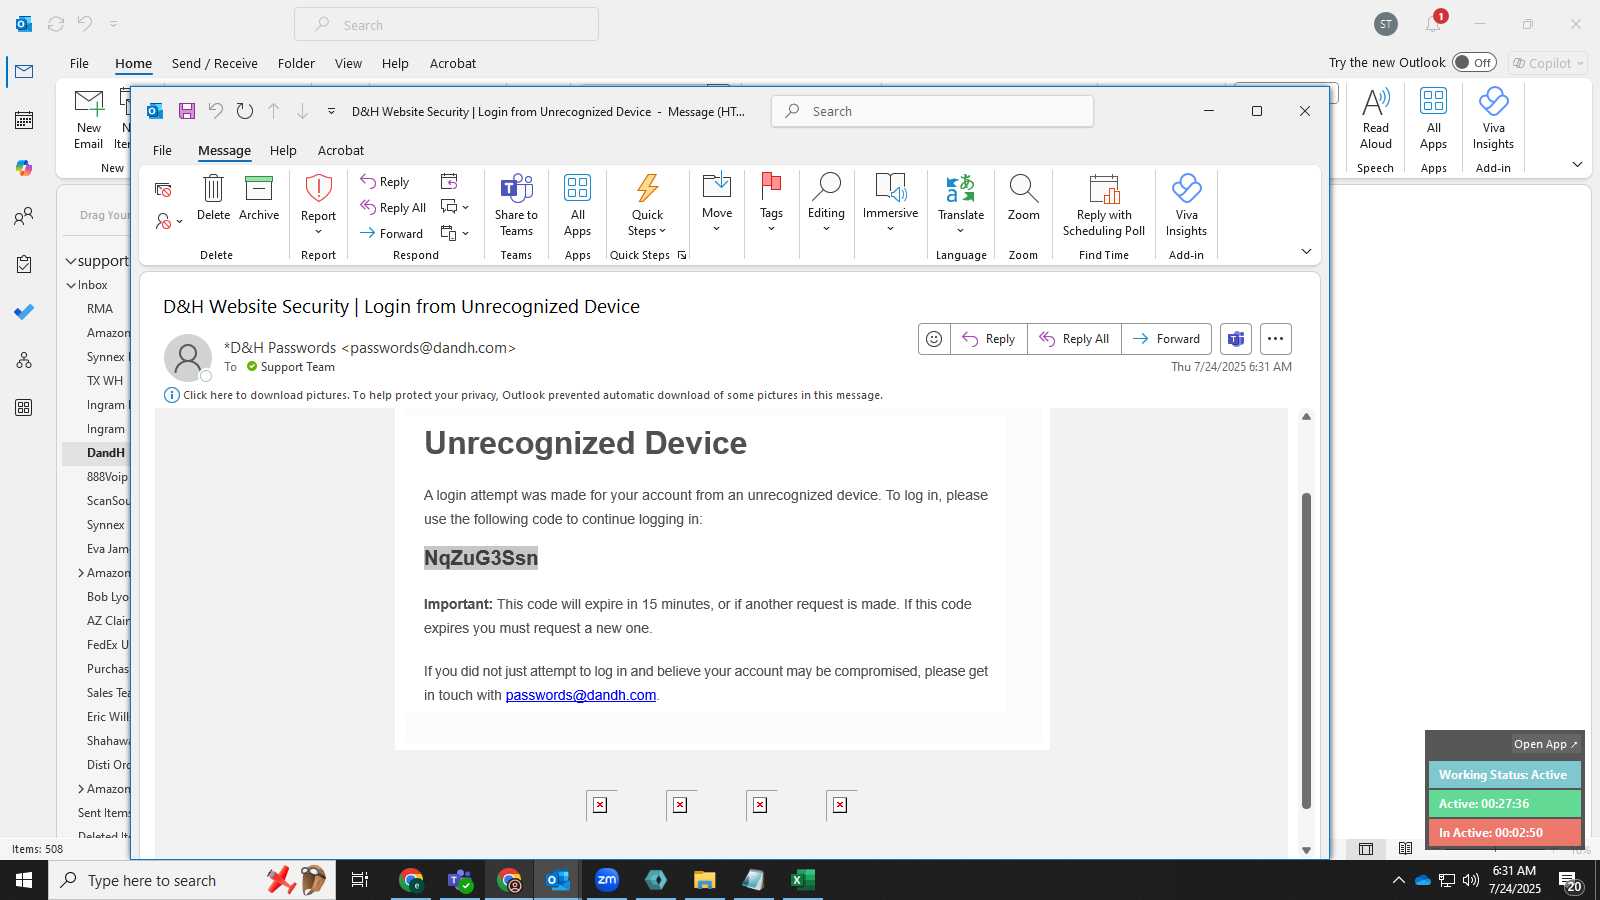Open the Sent Items folder
Screen dimensions: 1600x900
(104, 813)
